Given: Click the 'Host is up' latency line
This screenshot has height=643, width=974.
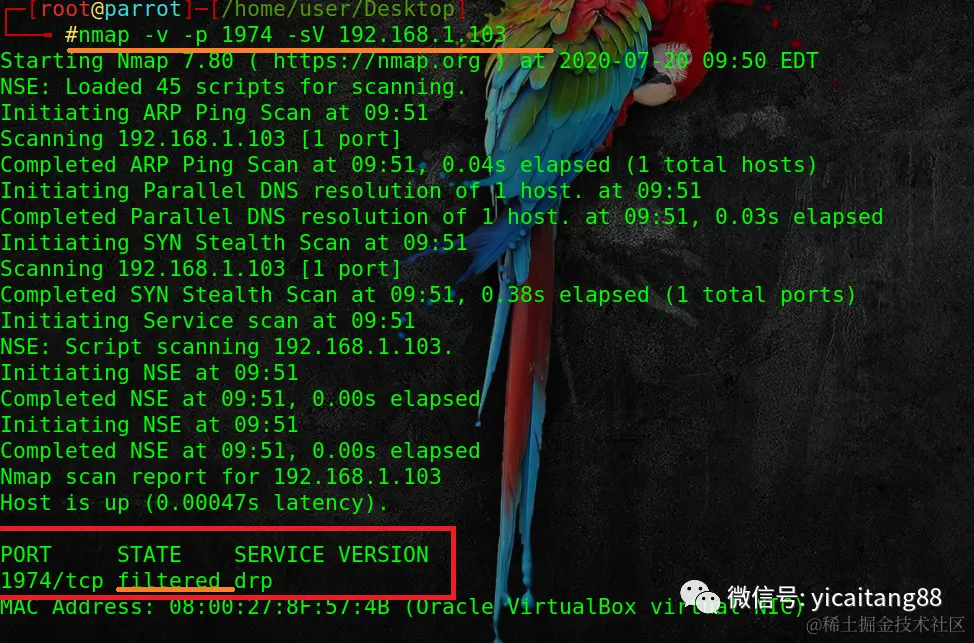Looking at the screenshot, I should [x=194, y=503].
